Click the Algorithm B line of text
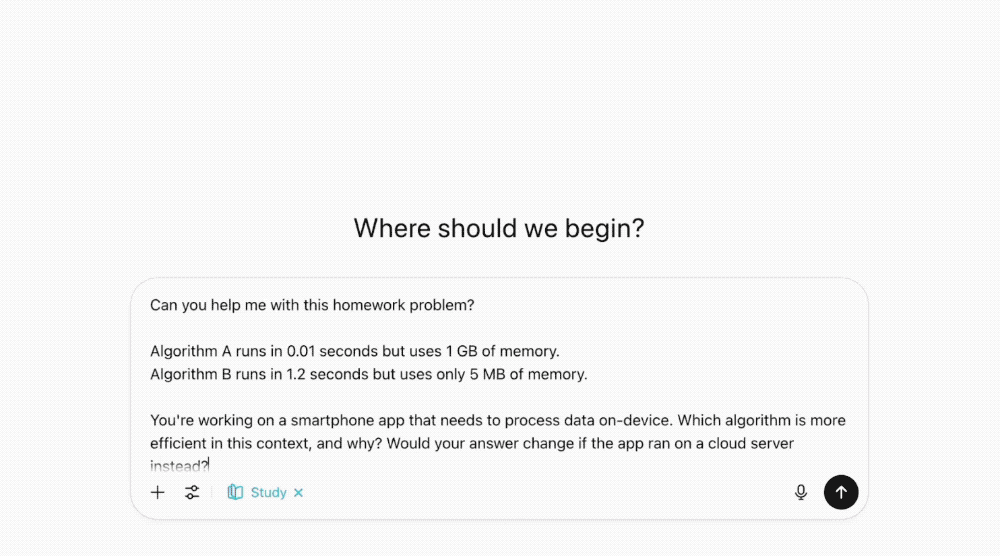 click(368, 374)
